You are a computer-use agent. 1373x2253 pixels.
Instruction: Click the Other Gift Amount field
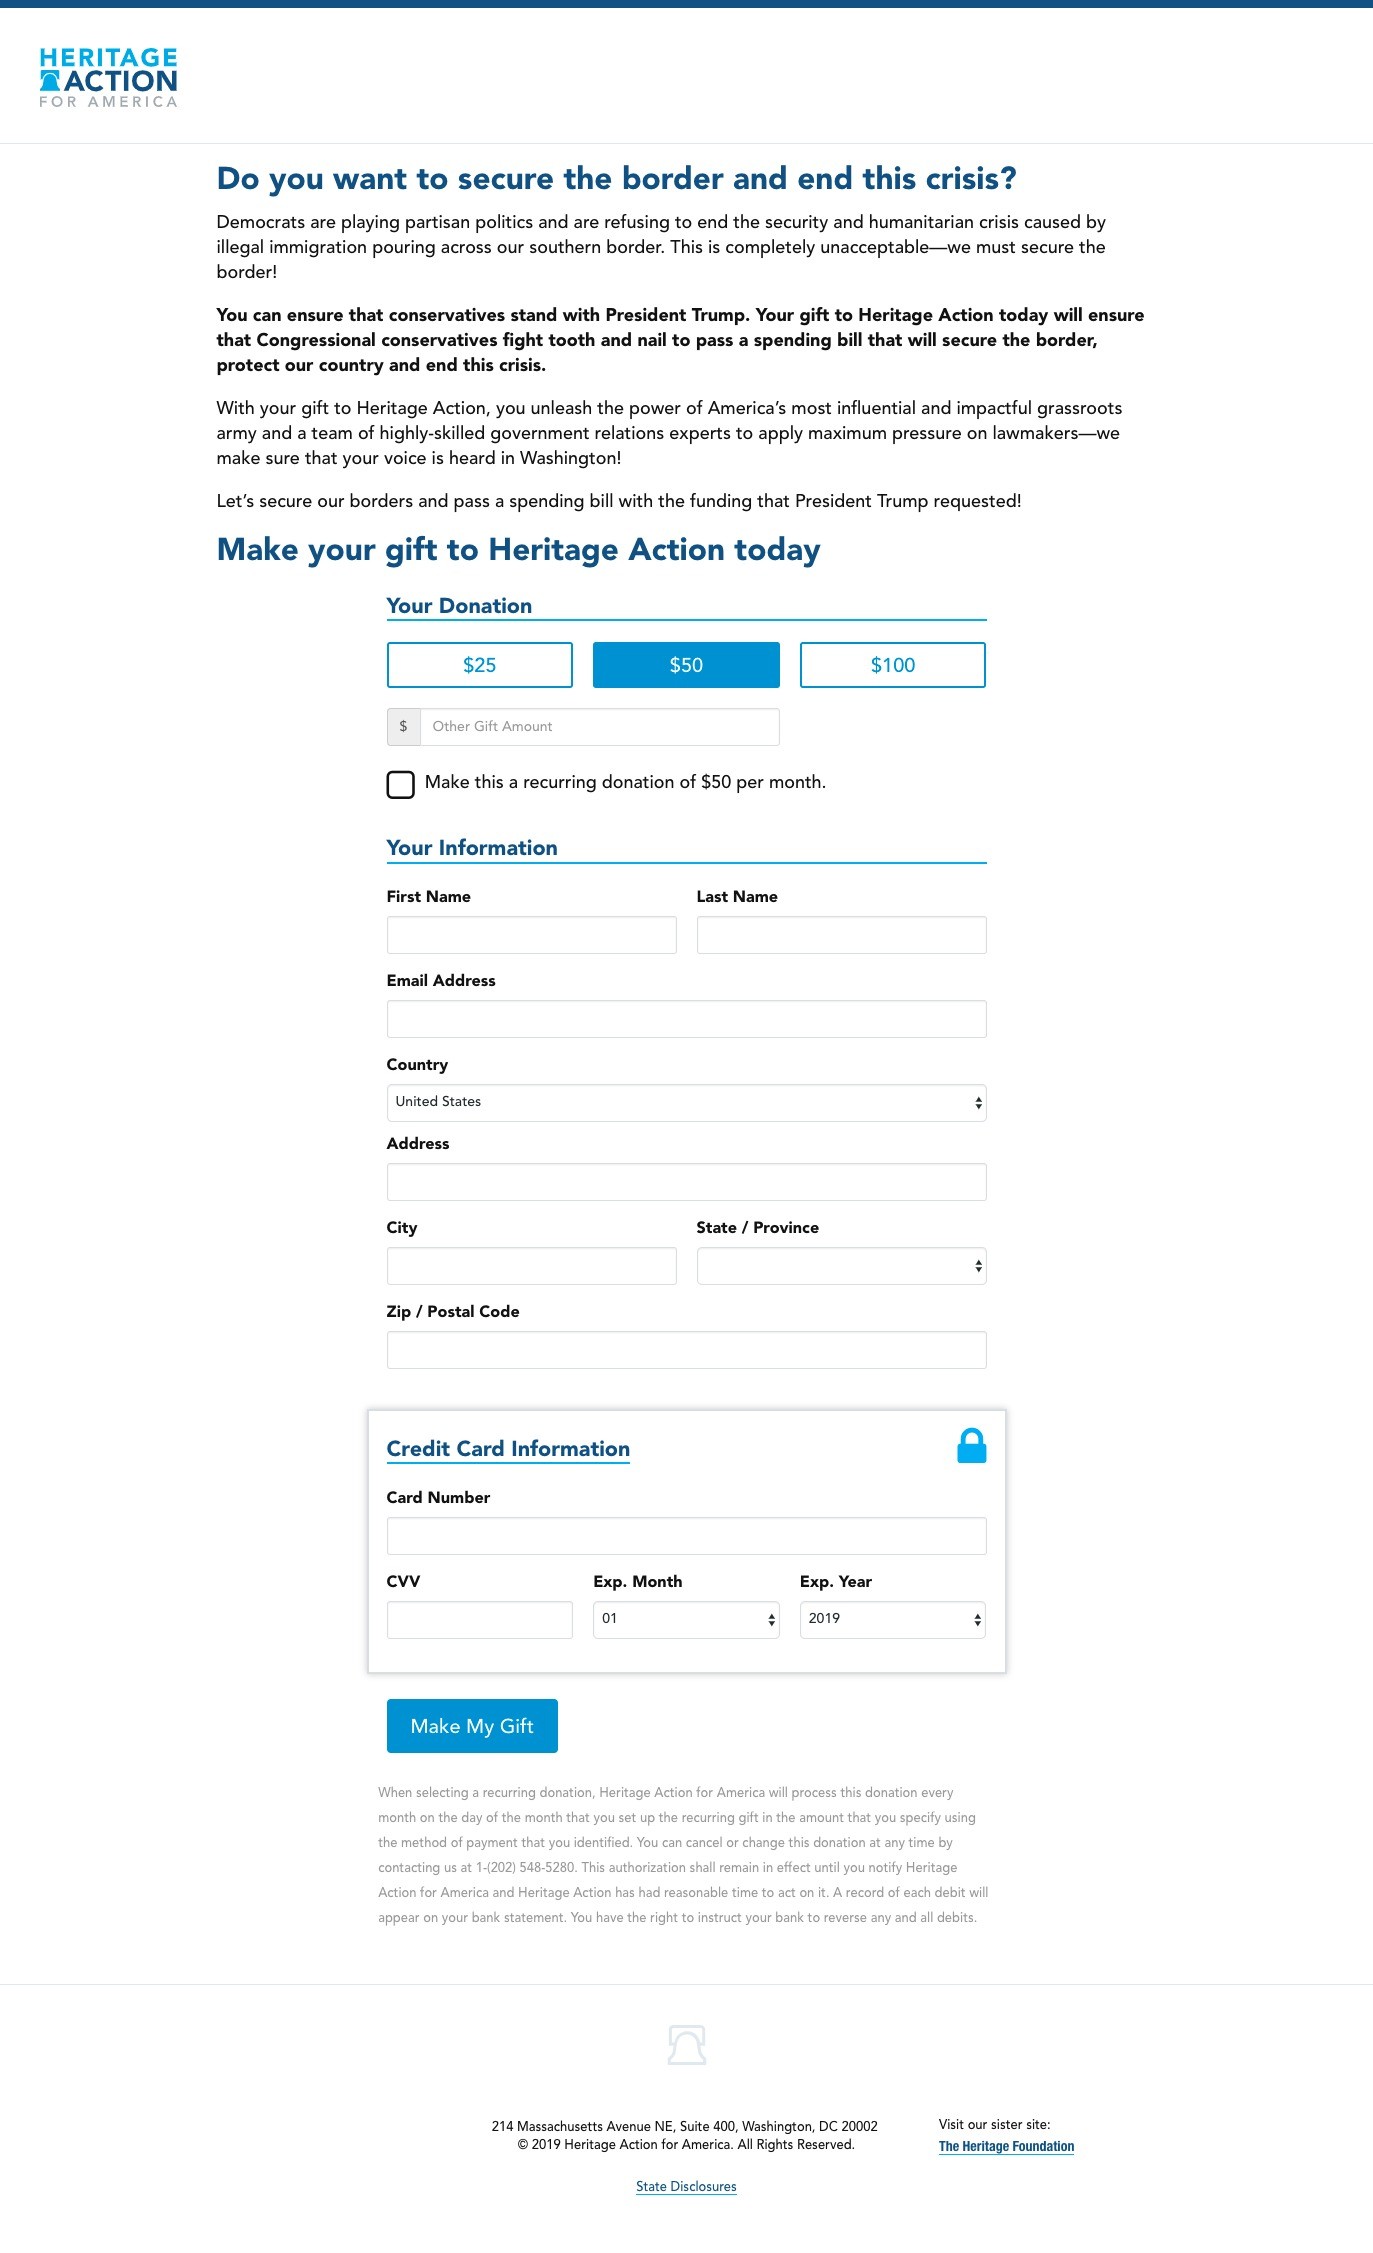point(598,726)
